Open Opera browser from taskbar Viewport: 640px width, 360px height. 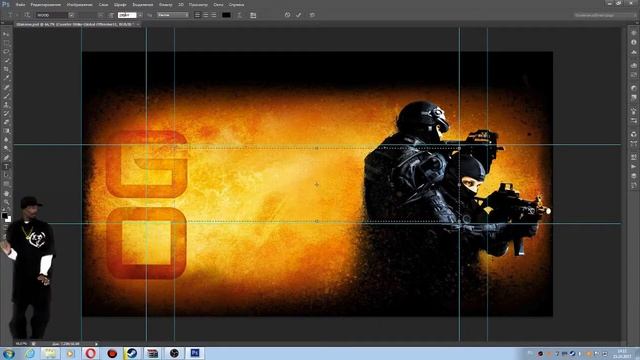click(91, 353)
